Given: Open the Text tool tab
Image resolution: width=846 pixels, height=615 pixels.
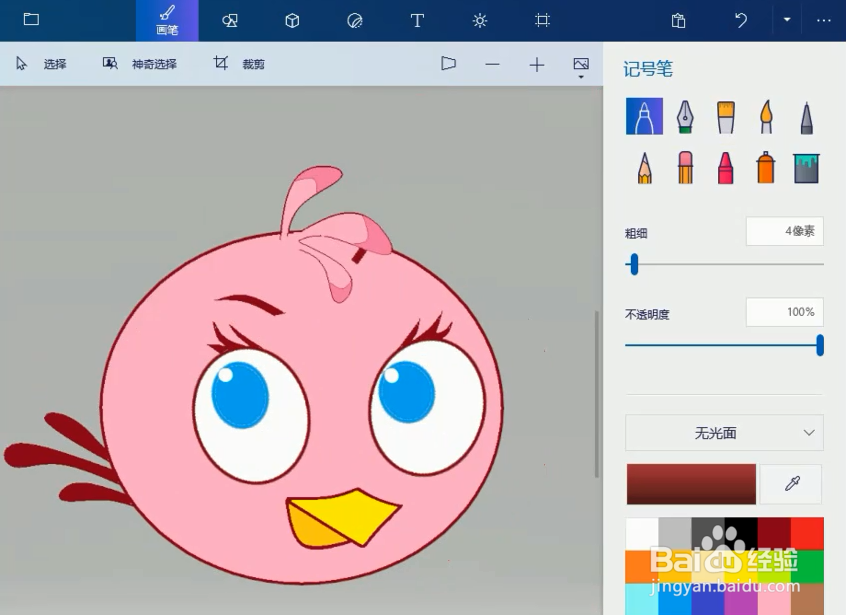Looking at the screenshot, I should coord(417,20).
